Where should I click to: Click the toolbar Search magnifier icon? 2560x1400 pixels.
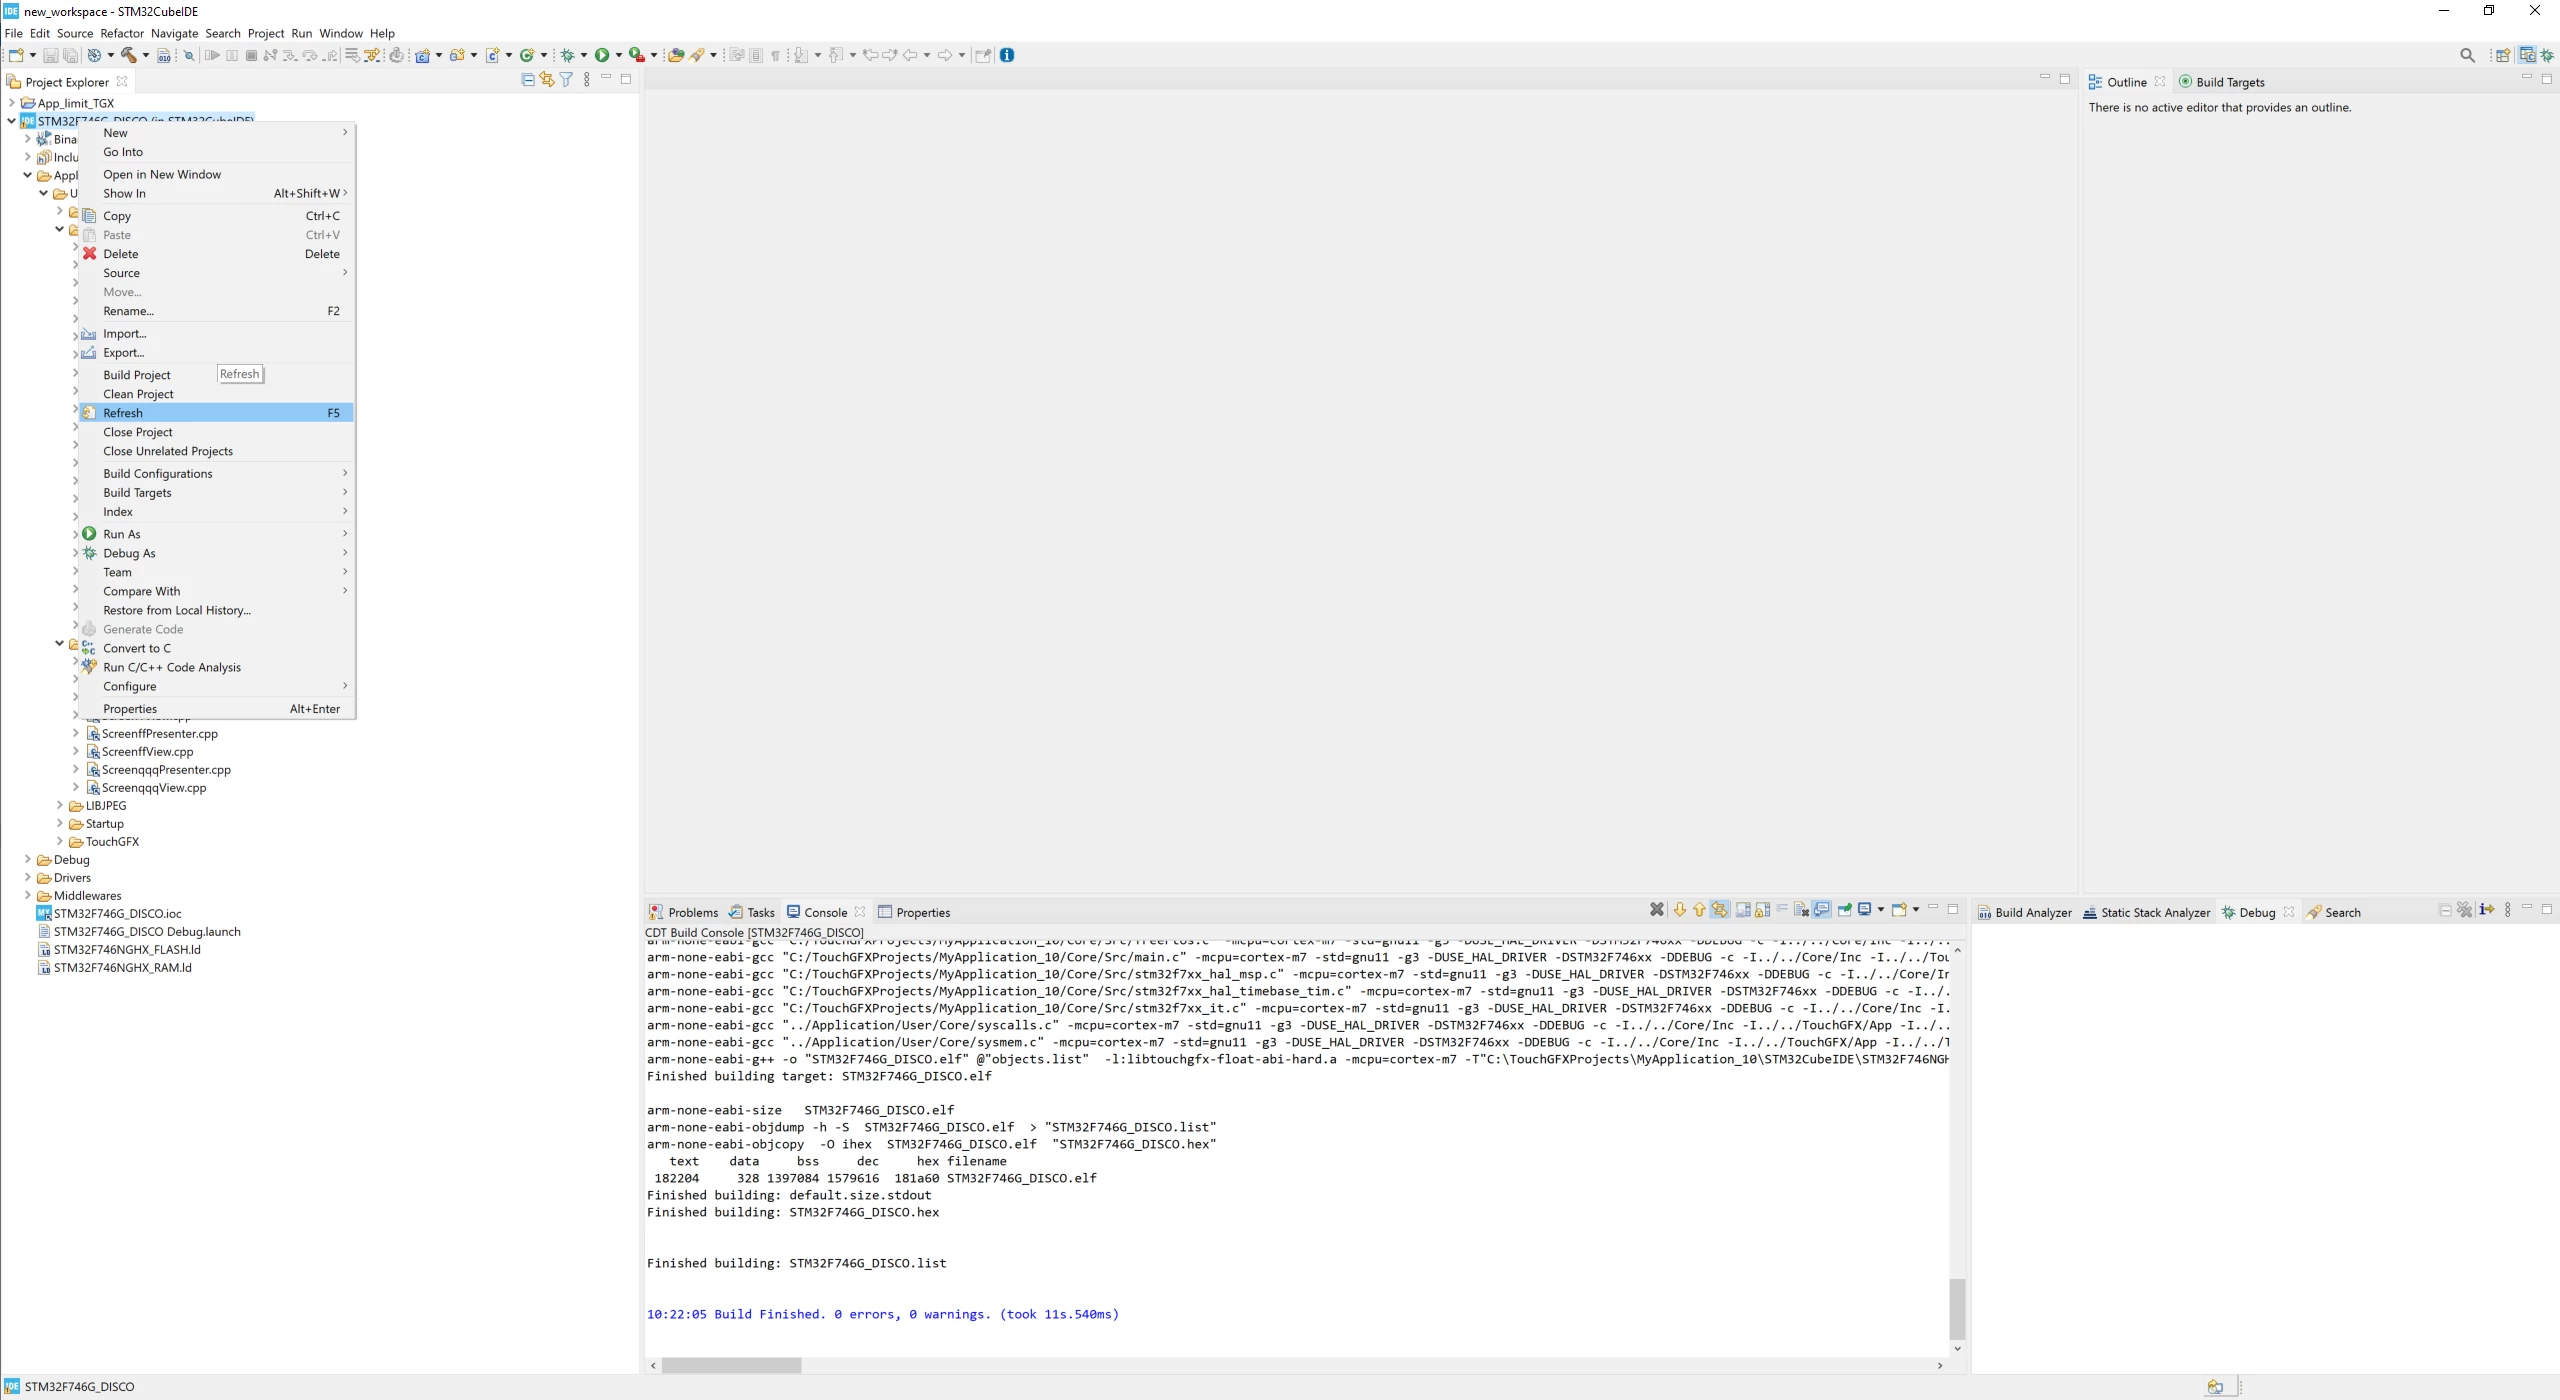[x=2467, y=55]
